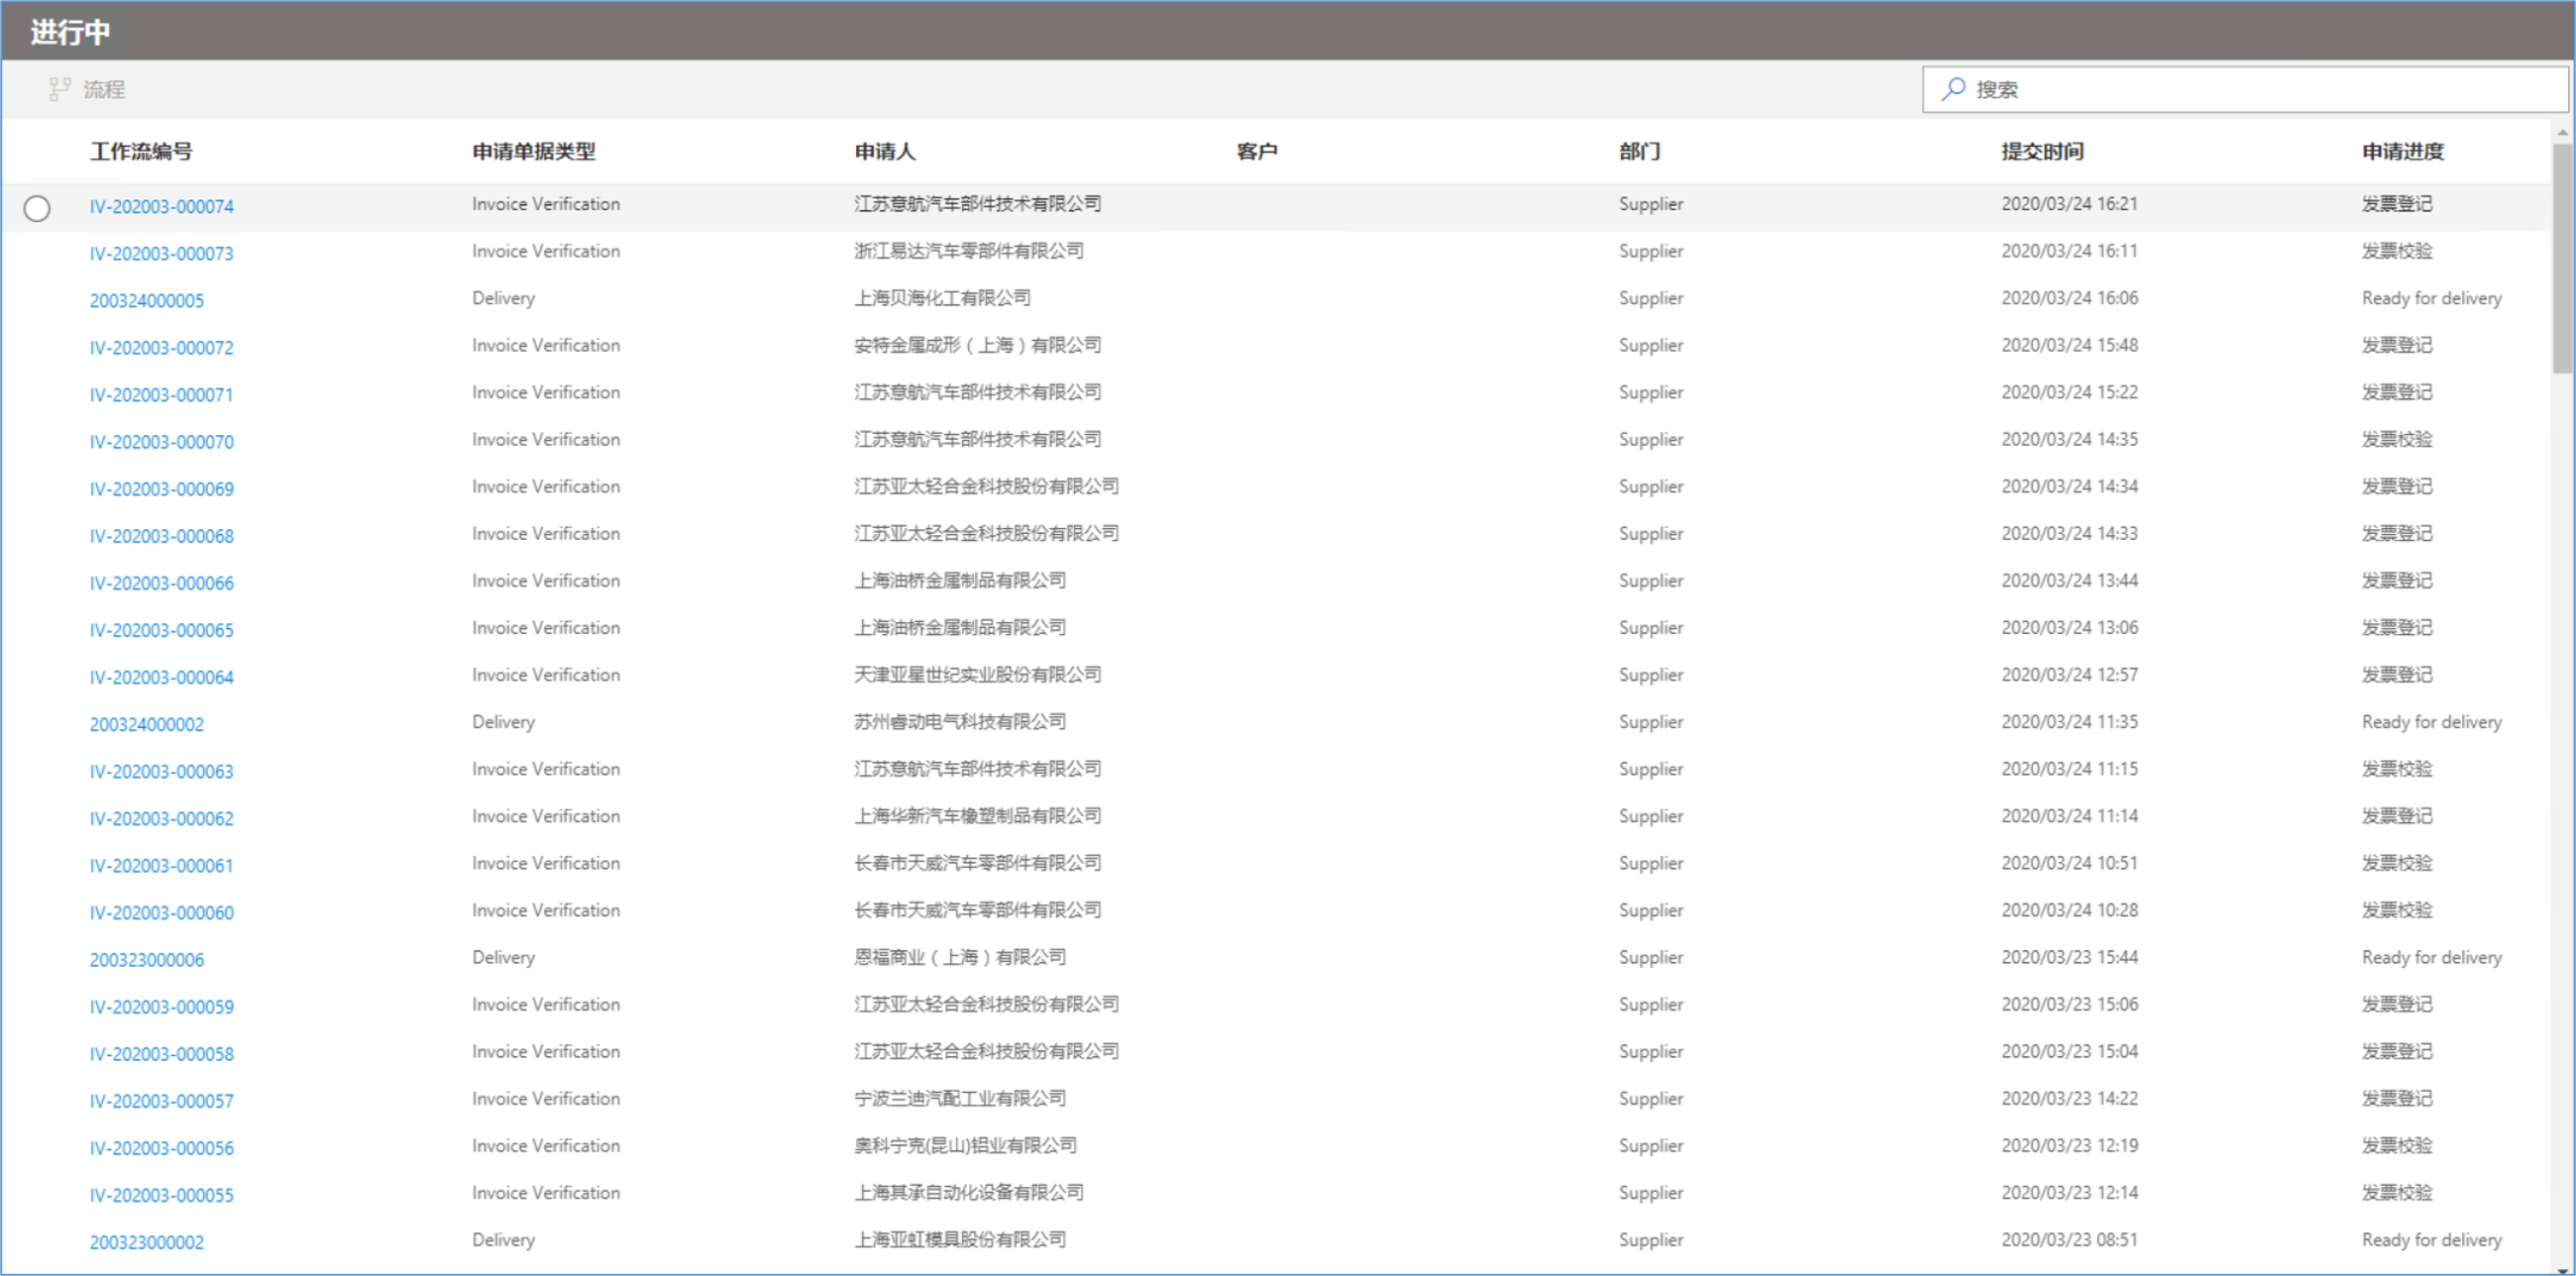
Task: Click 发票校验 status of IV-202003-000073
Action: click(x=2397, y=250)
